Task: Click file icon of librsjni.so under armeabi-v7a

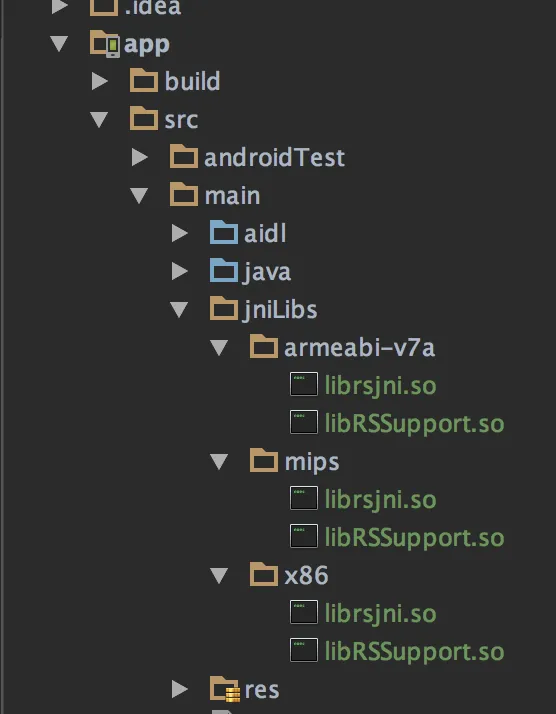Action: click(304, 384)
